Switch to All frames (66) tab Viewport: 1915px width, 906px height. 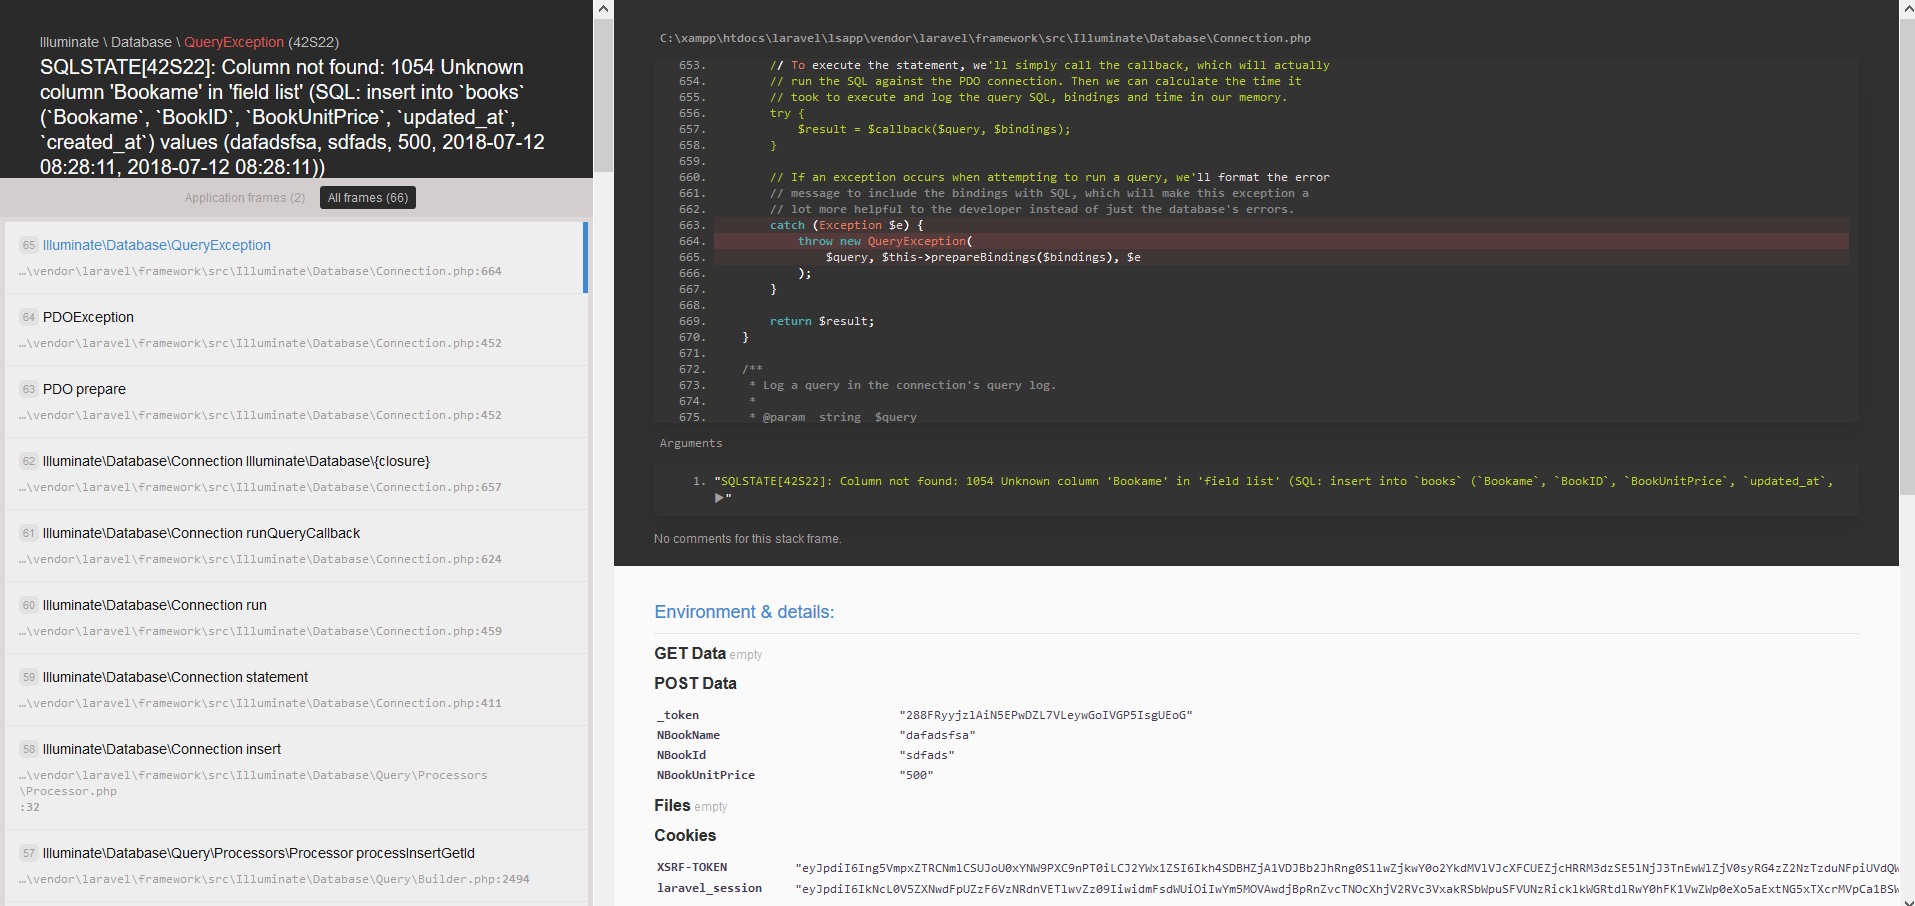pyautogui.click(x=368, y=198)
